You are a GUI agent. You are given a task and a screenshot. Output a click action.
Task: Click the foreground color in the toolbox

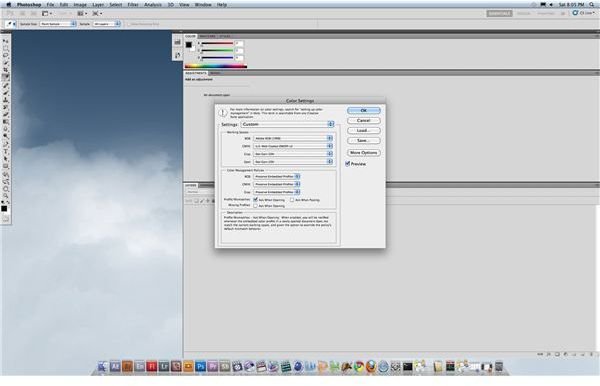pyautogui.click(x=4, y=208)
